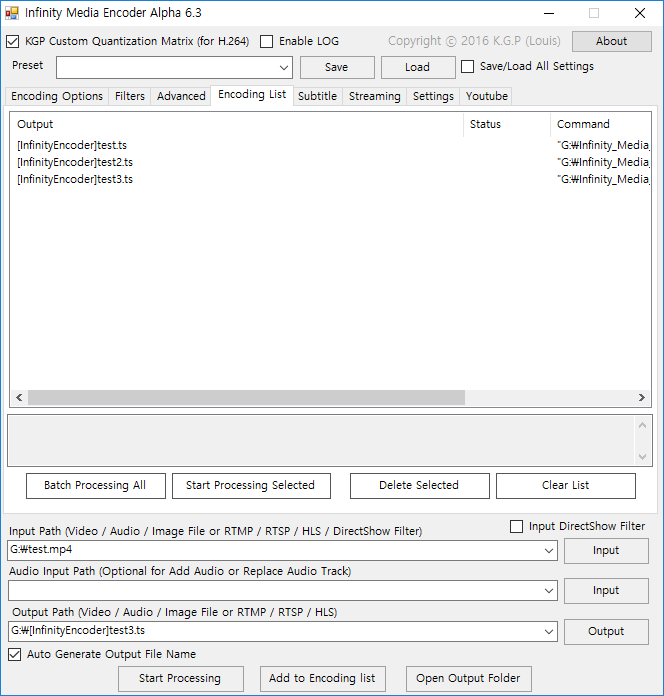The image size is (664, 696).
Task: Uncheck Auto Generate Output File Name
Action: click(15, 654)
